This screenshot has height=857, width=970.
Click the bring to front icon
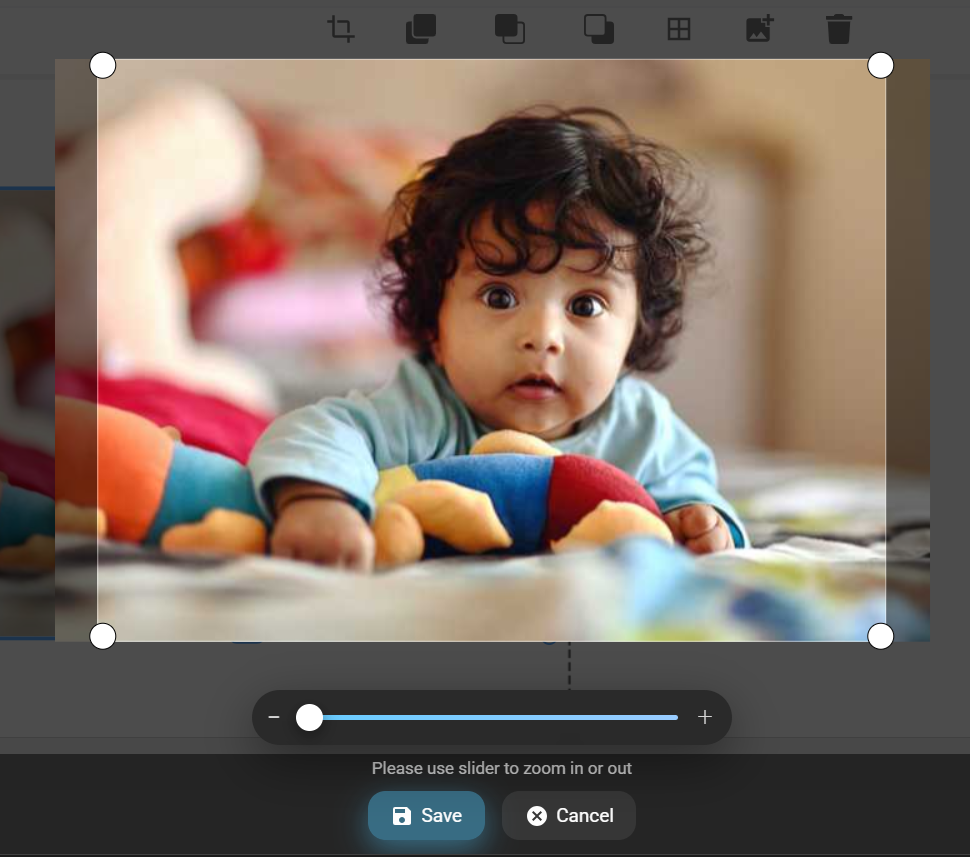pyautogui.click(x=510, y=29)
